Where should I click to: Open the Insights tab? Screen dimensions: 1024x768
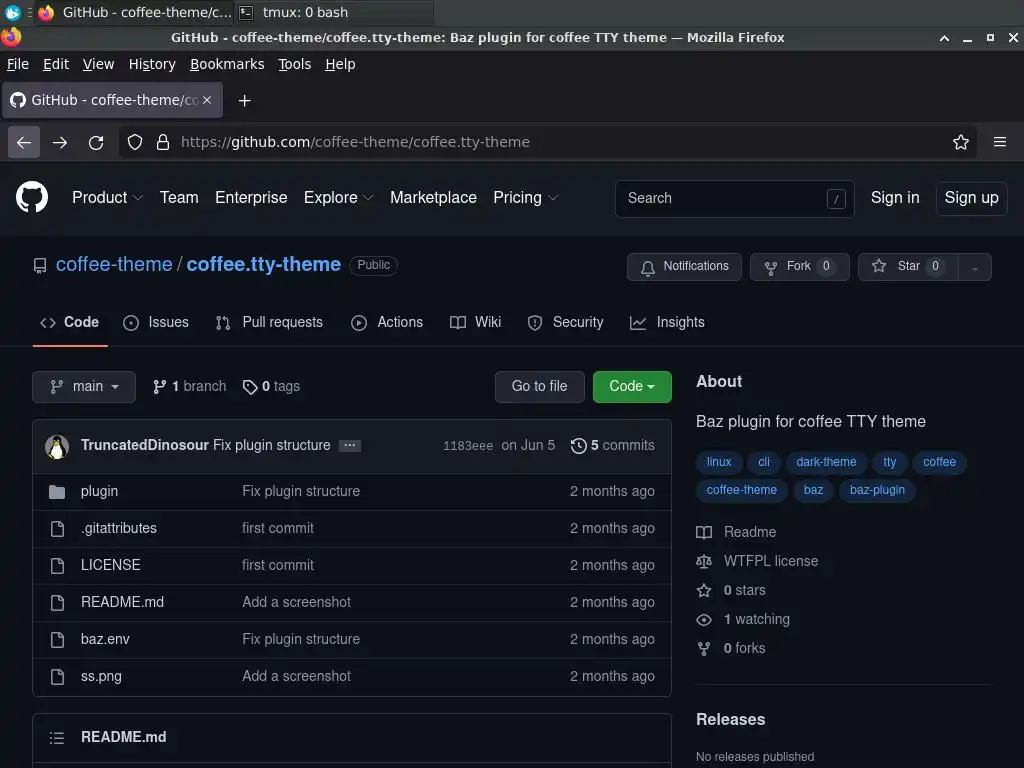click(667, 323)
